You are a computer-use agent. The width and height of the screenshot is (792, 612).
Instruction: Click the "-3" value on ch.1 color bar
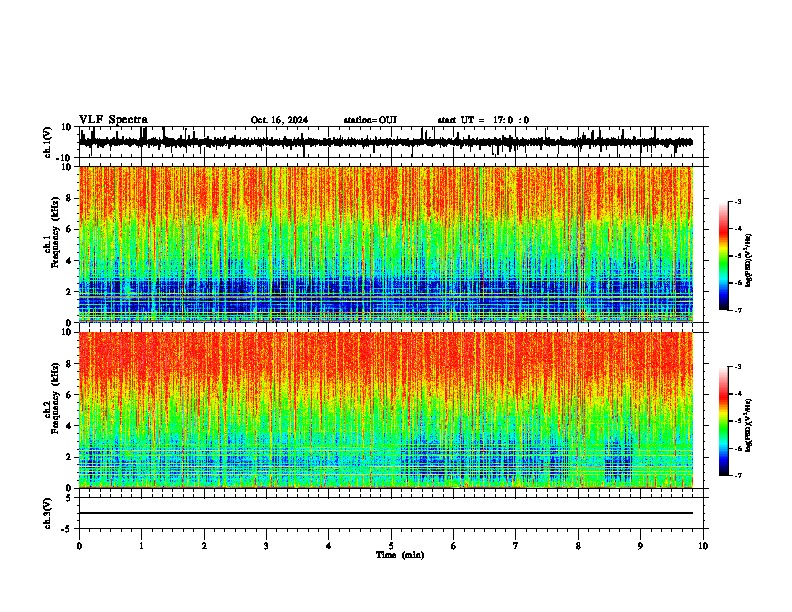(x=738, y=202)
